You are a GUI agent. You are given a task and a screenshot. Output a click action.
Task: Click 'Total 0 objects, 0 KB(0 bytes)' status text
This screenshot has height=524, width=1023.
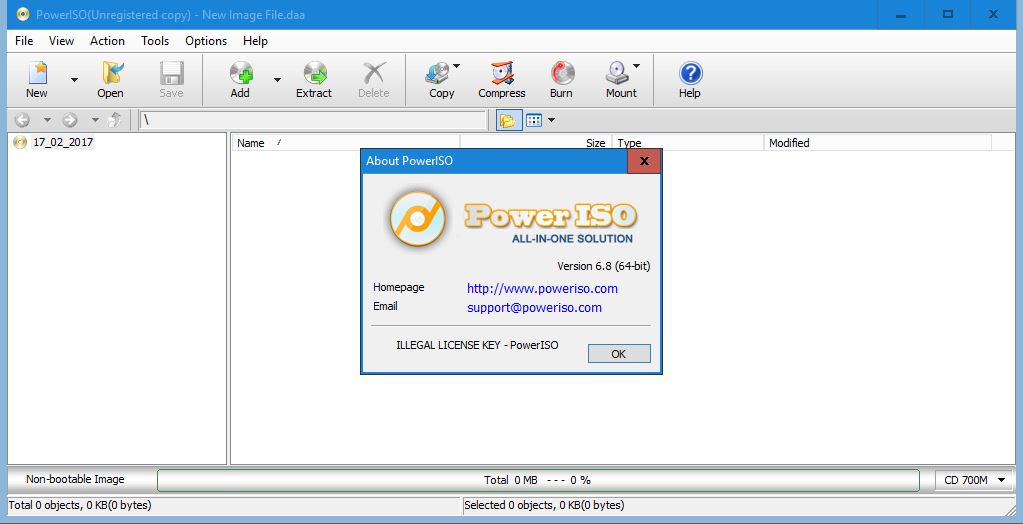coord(80,505)
